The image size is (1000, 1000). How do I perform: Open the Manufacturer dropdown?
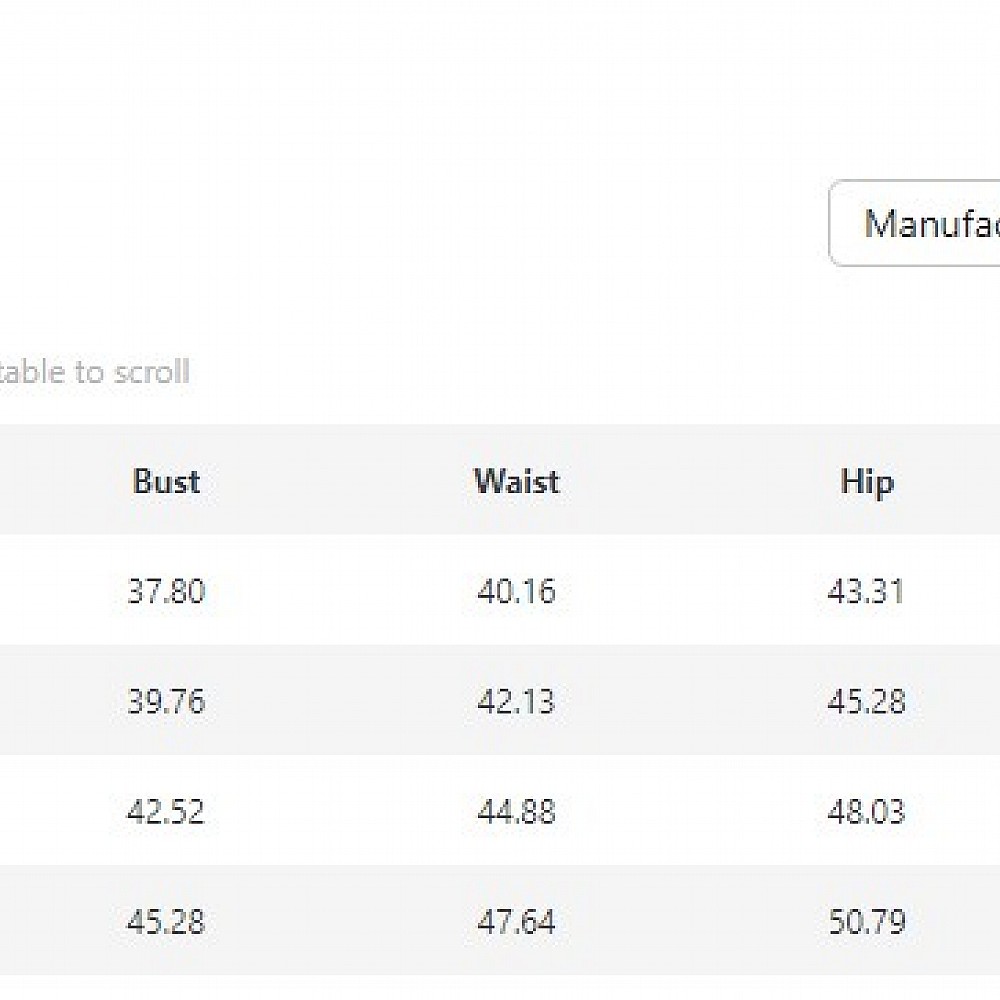[x=915, y=223]
